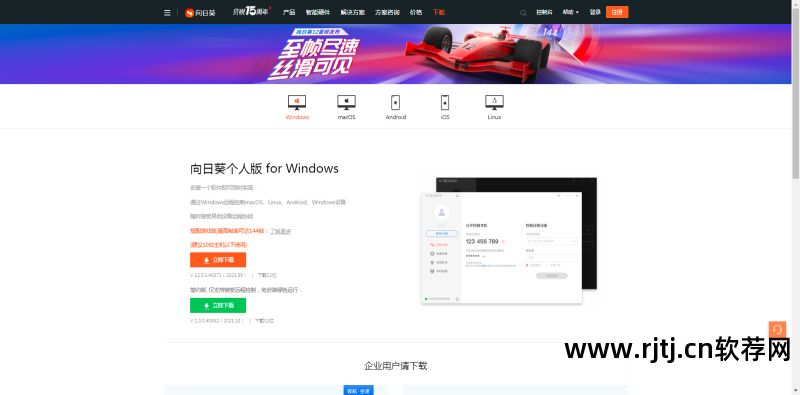Expand the 帮助 dropdown

(570, 12)
